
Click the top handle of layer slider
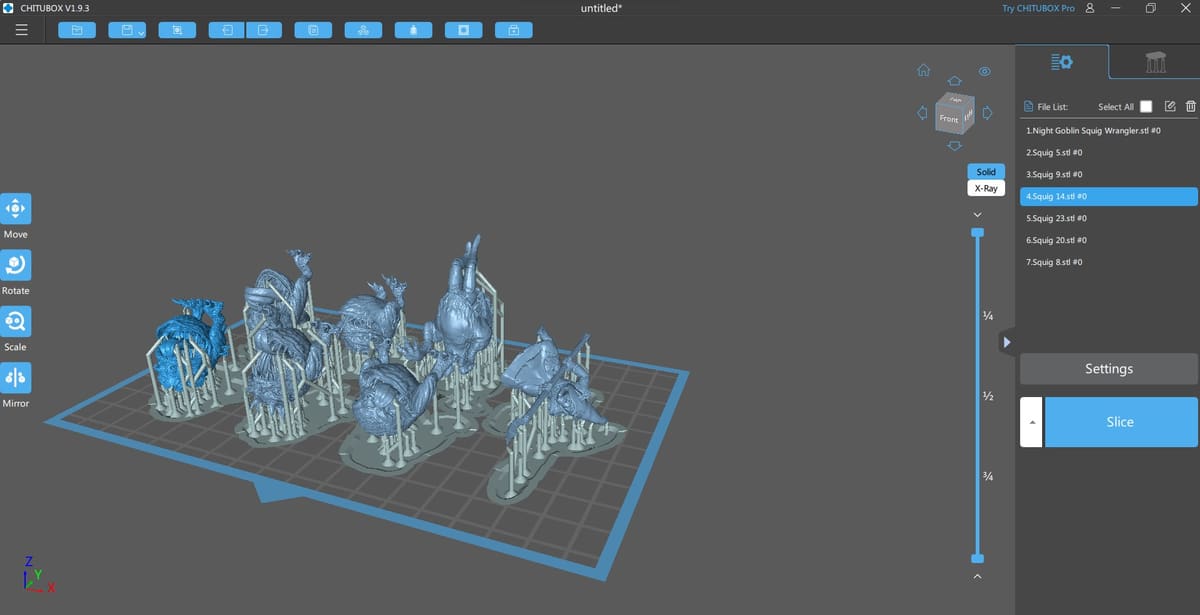point(978,232)
